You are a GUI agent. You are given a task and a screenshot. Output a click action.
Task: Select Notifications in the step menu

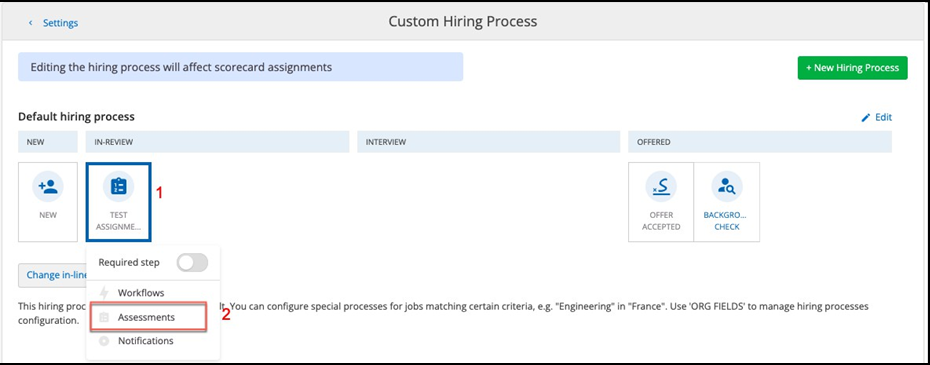[145, 341]
